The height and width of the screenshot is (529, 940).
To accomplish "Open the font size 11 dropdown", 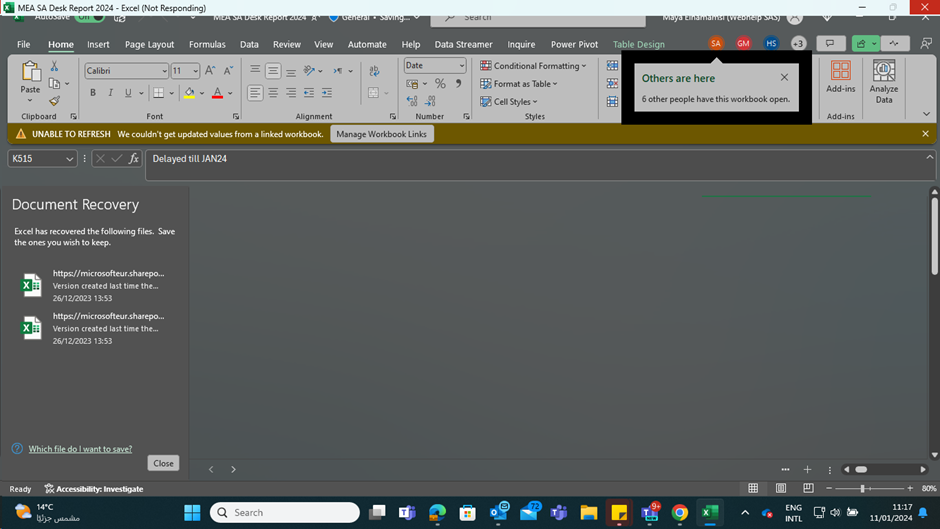I will [x=195, y=71].
